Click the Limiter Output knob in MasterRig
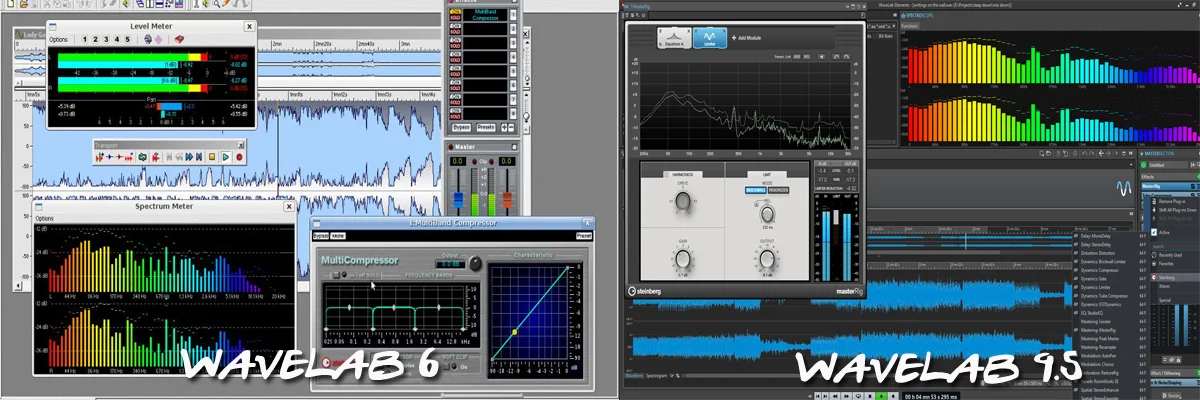 (766, 261)
